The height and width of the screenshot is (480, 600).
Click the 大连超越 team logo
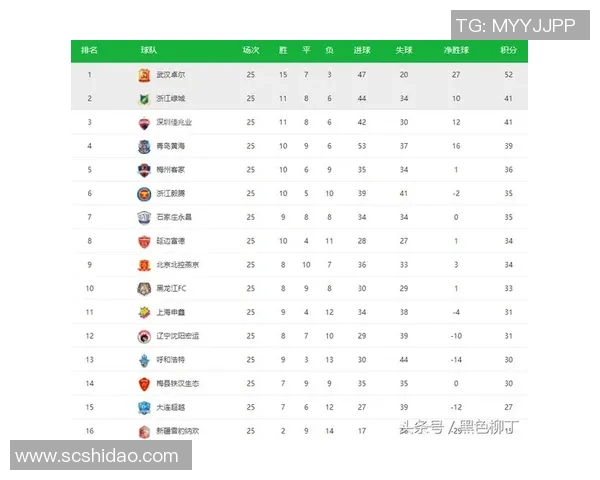point(144,407)
